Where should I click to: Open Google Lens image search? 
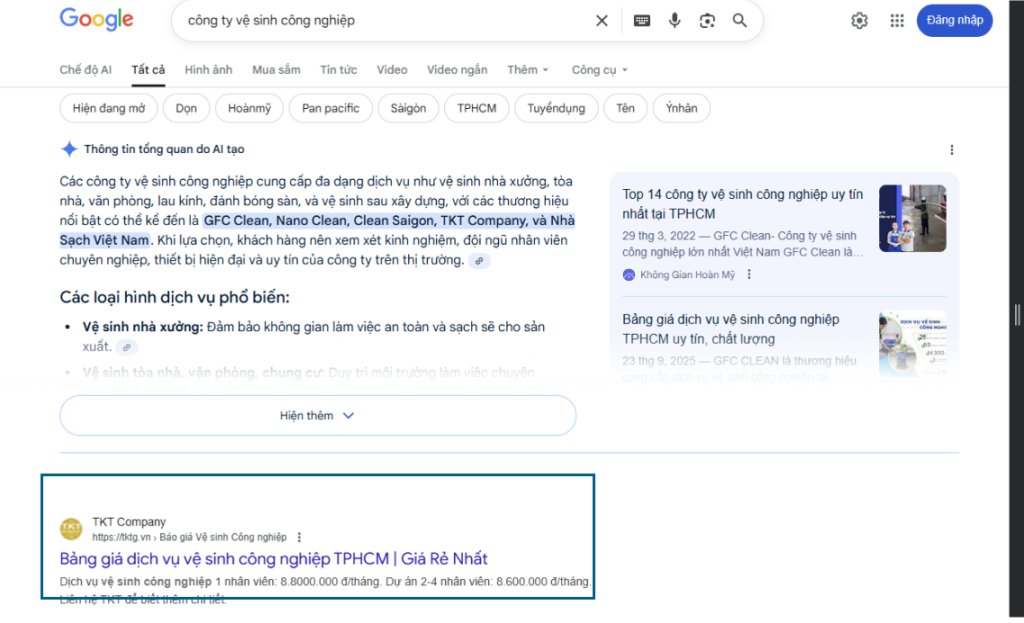tap(707, 20)
